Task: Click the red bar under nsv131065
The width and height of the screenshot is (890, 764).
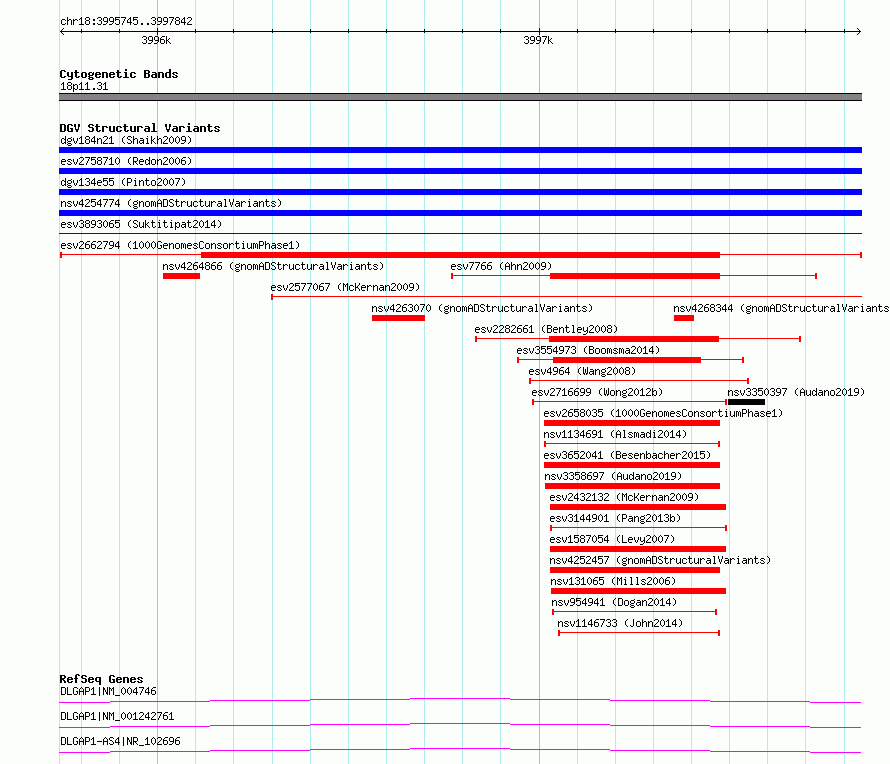Action: (638, 591)
